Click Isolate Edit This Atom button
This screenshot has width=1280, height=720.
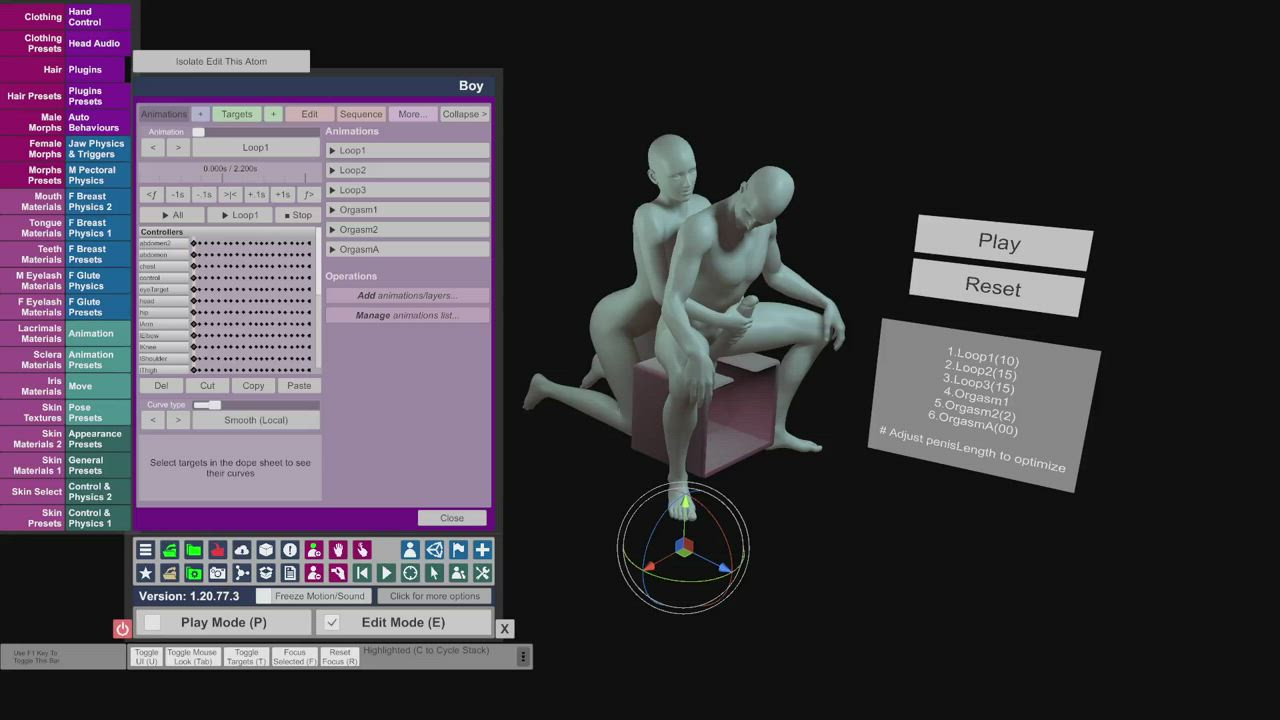tap(221, 61)
